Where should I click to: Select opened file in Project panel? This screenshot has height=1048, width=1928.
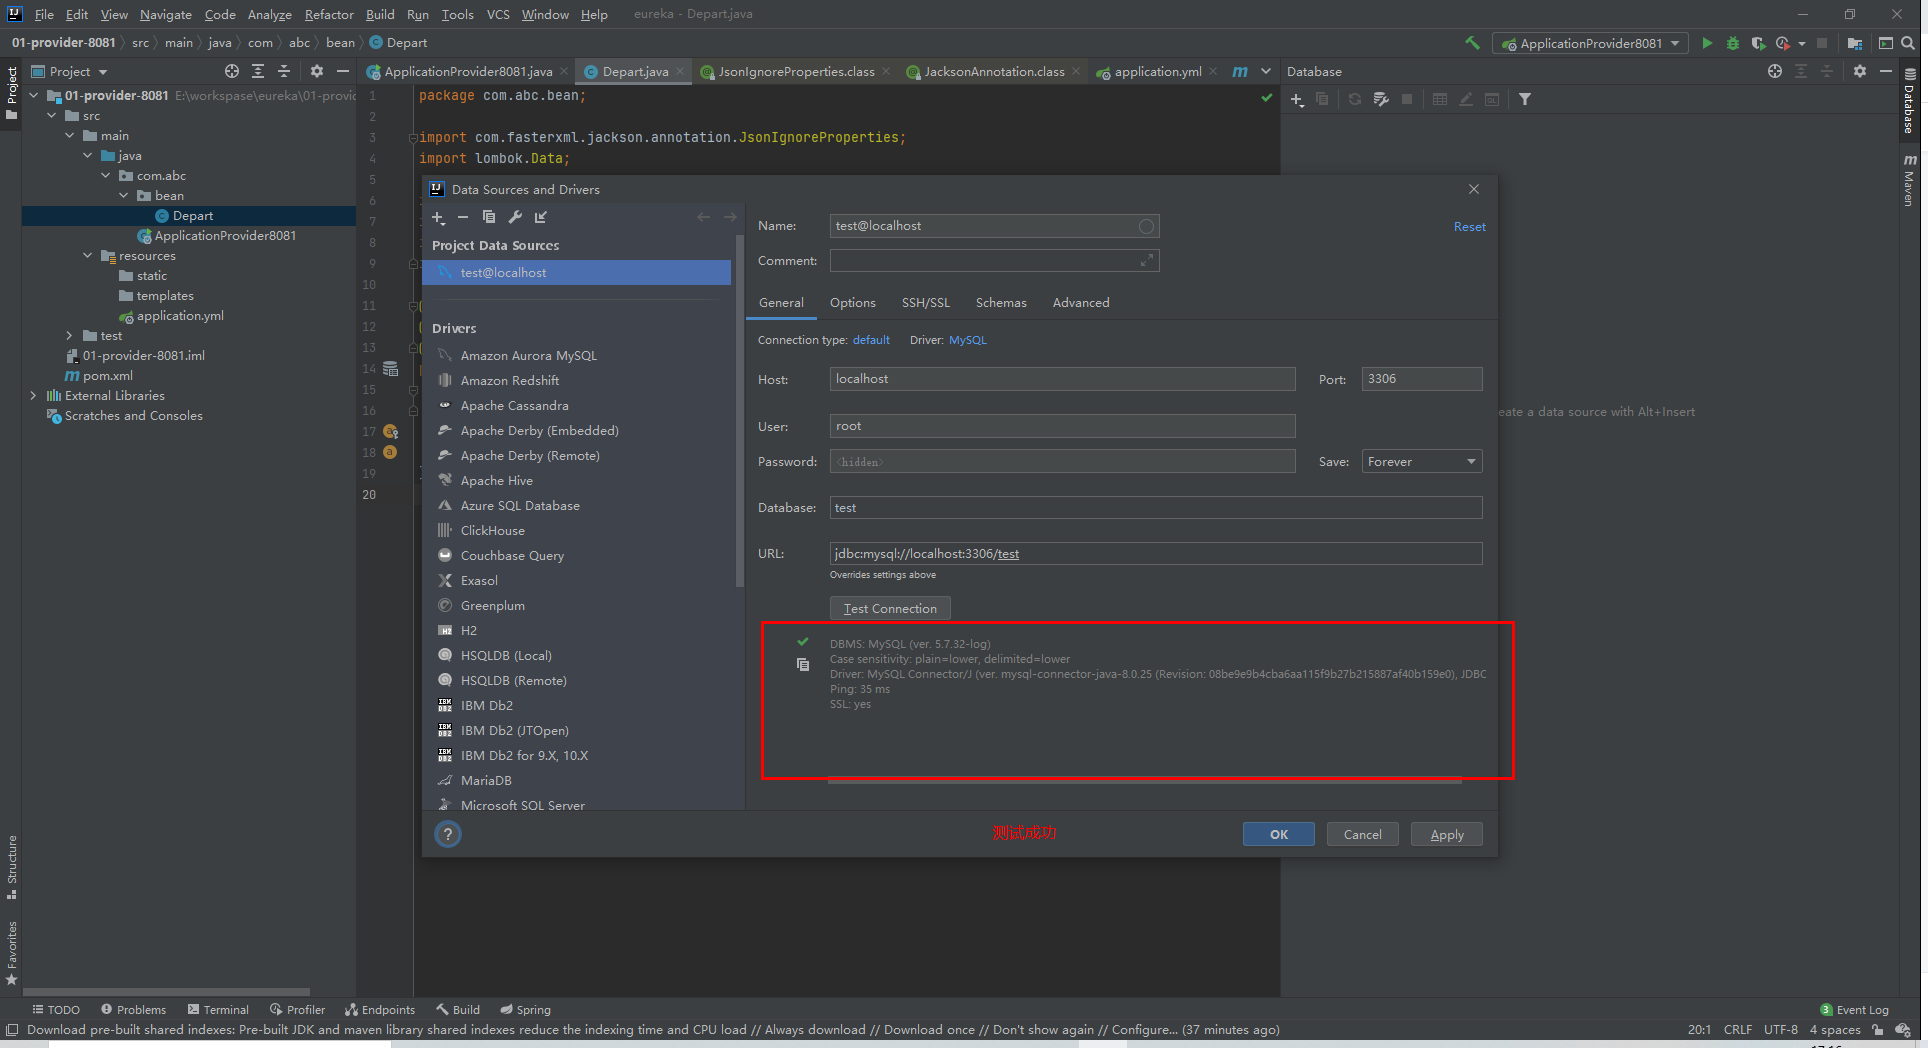pyautogui.click(x=232, y=71)
